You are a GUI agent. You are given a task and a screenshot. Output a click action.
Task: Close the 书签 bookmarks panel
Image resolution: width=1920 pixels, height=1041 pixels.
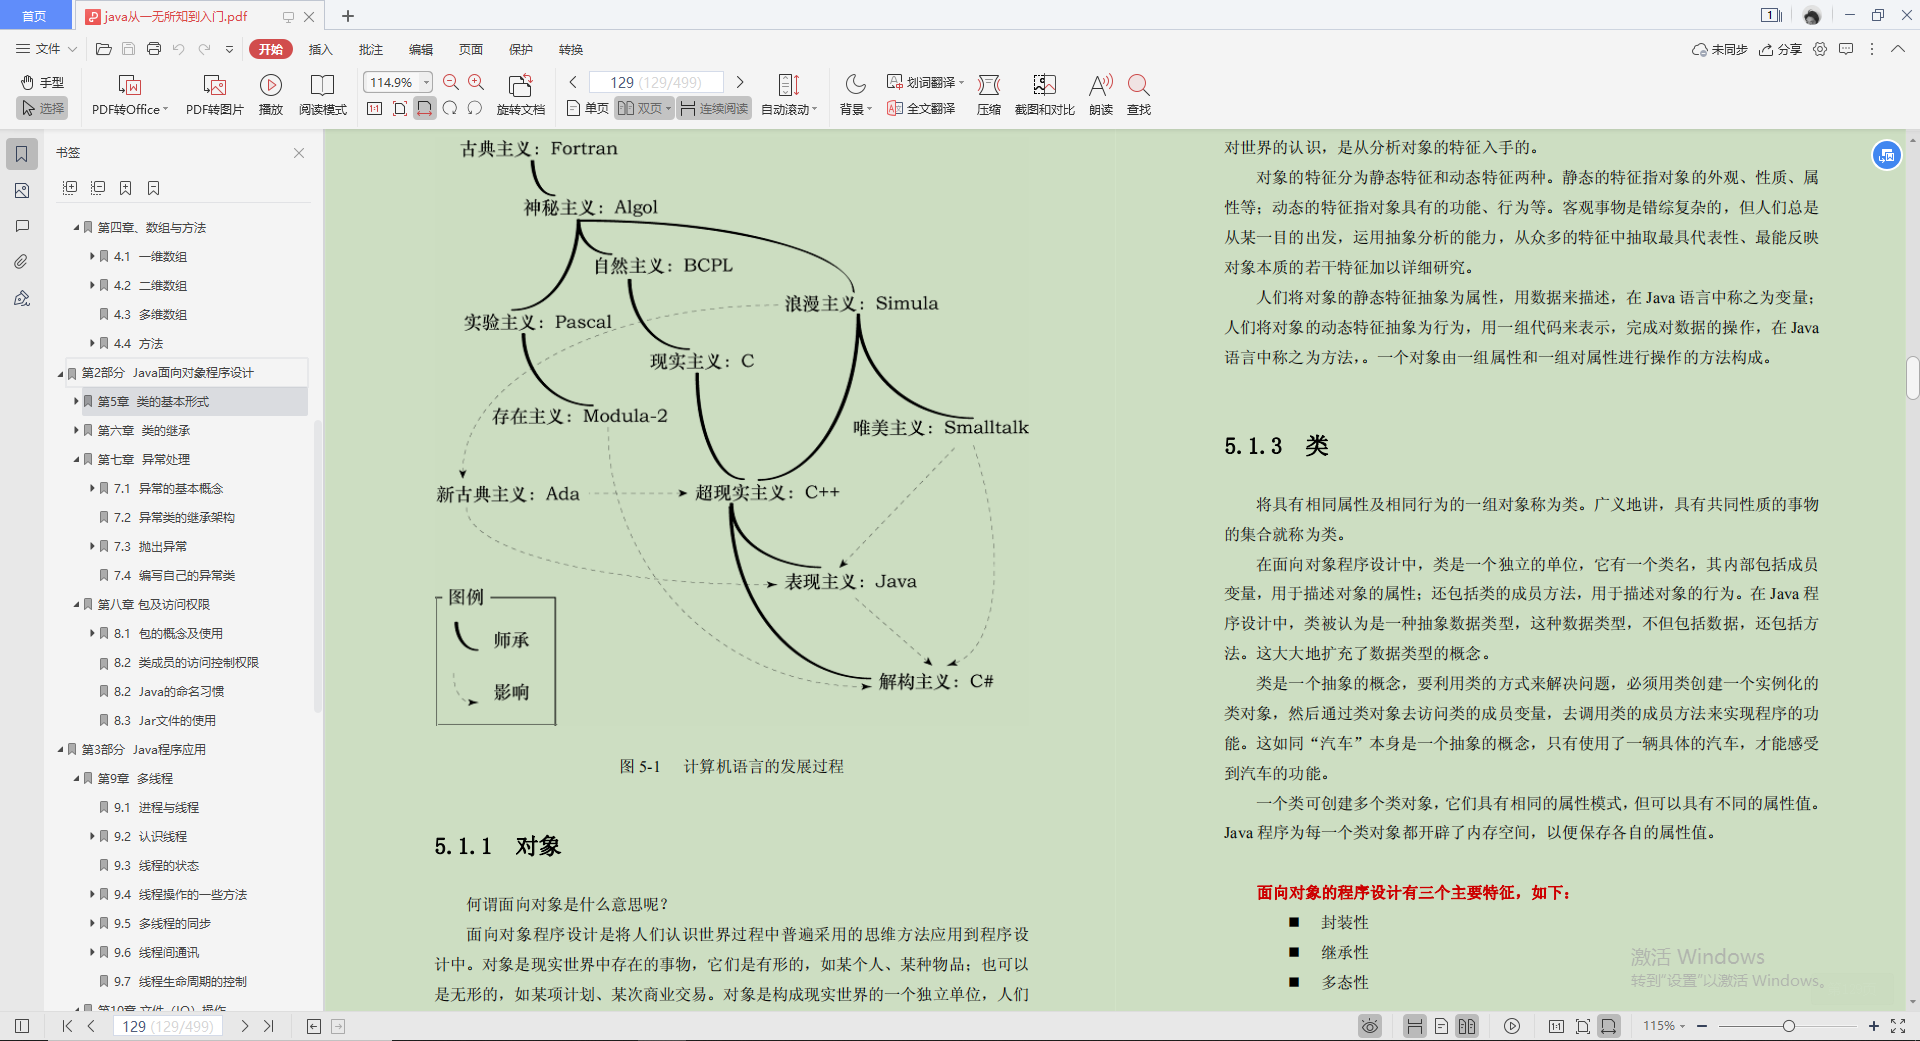point(299,153)
